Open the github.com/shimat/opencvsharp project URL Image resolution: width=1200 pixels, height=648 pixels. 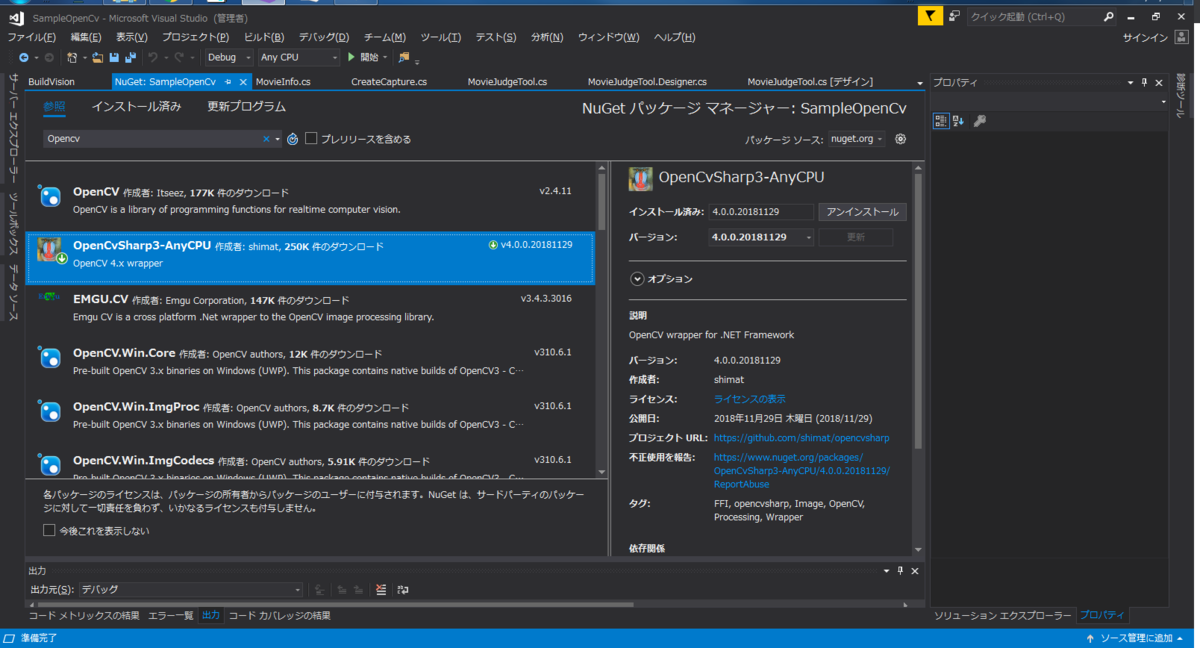[x=801, y=438]
